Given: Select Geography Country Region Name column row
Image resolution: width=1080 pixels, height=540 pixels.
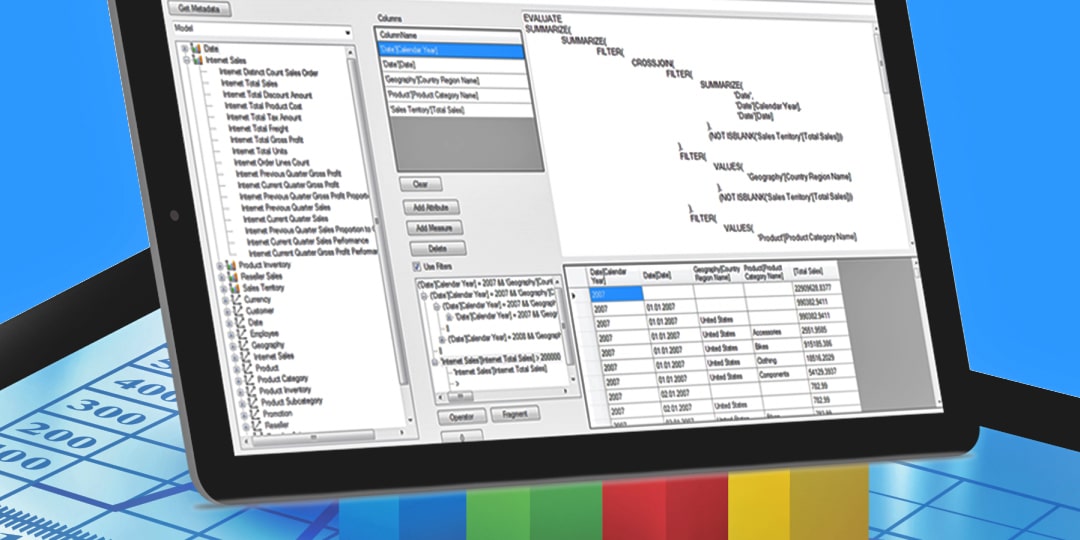Looking at the screenshot, I should coord(447,80).
